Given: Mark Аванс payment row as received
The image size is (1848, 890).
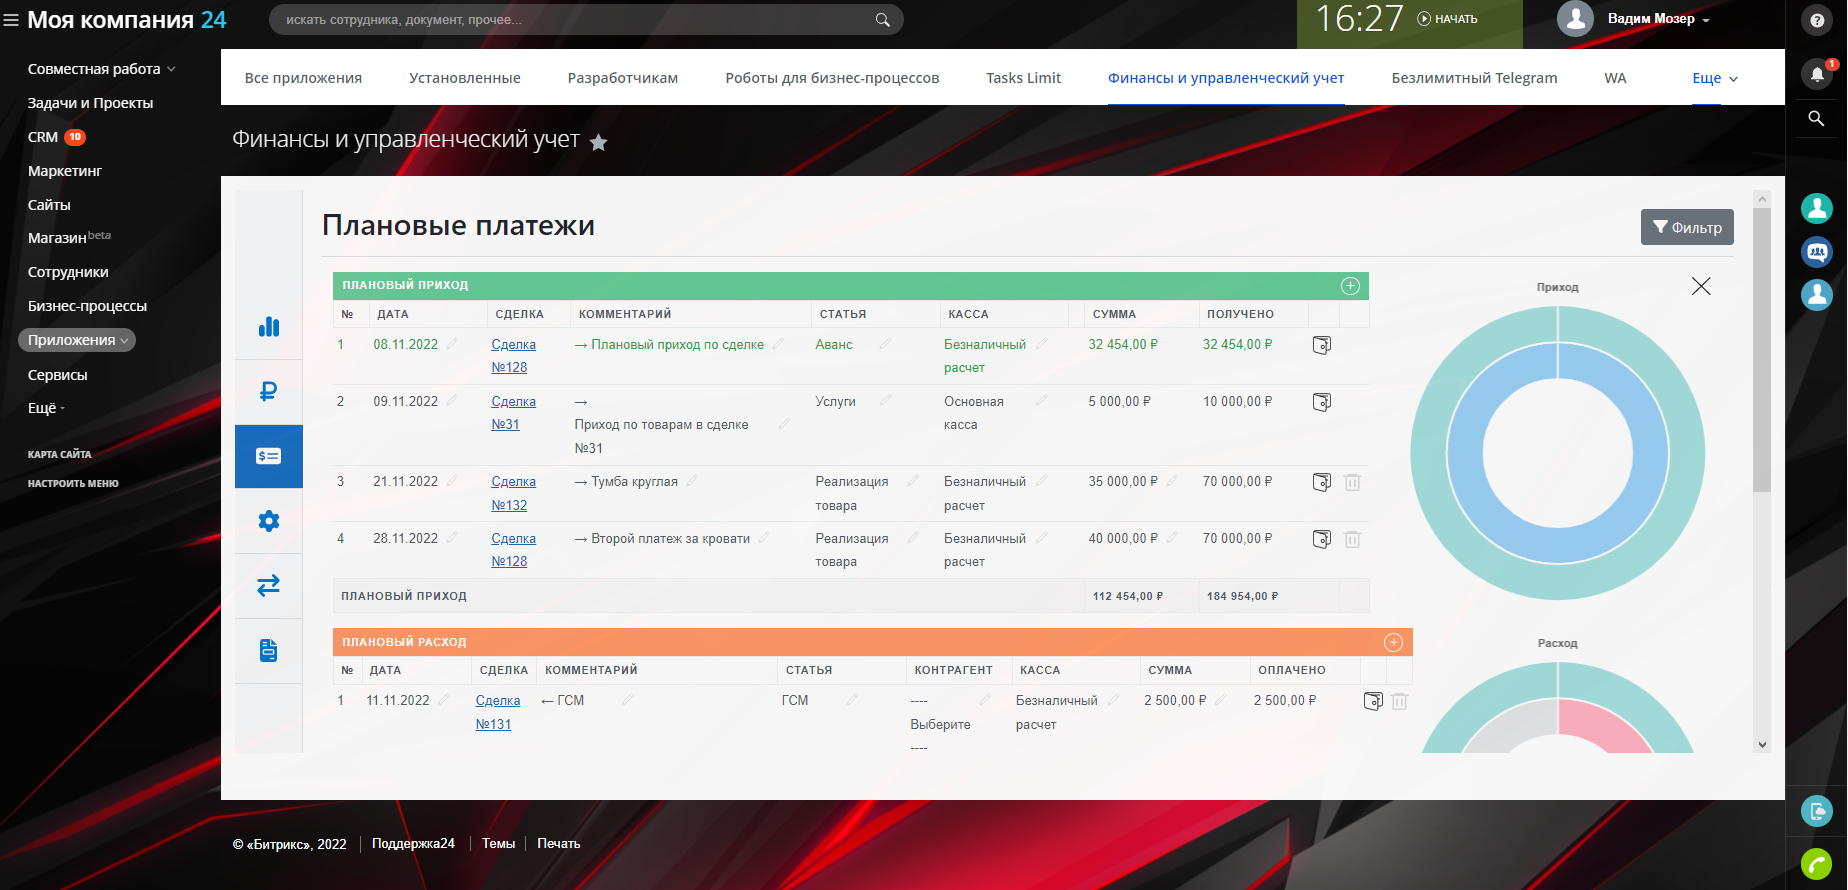Looking at the screenshot, I should tap(1321, 345).
